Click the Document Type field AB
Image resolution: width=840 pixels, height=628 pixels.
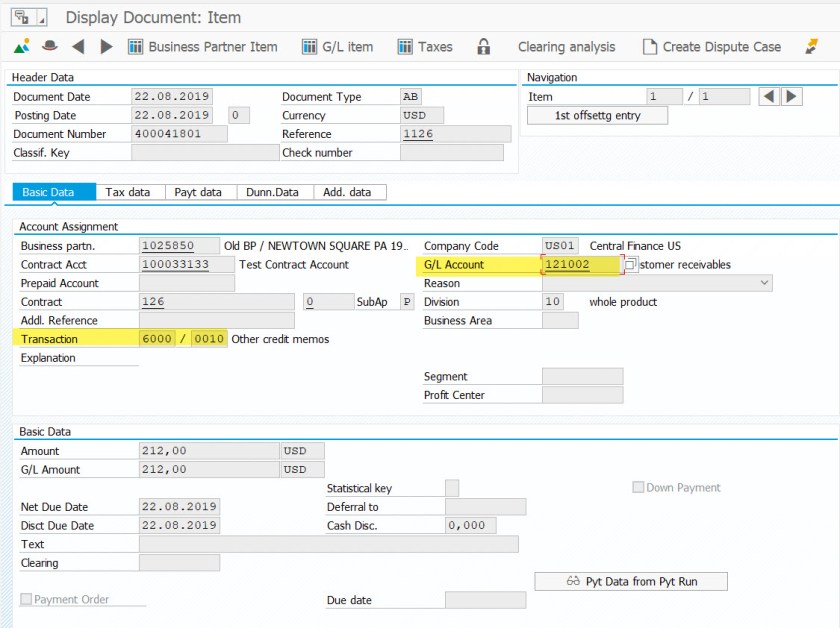[411, 97]
